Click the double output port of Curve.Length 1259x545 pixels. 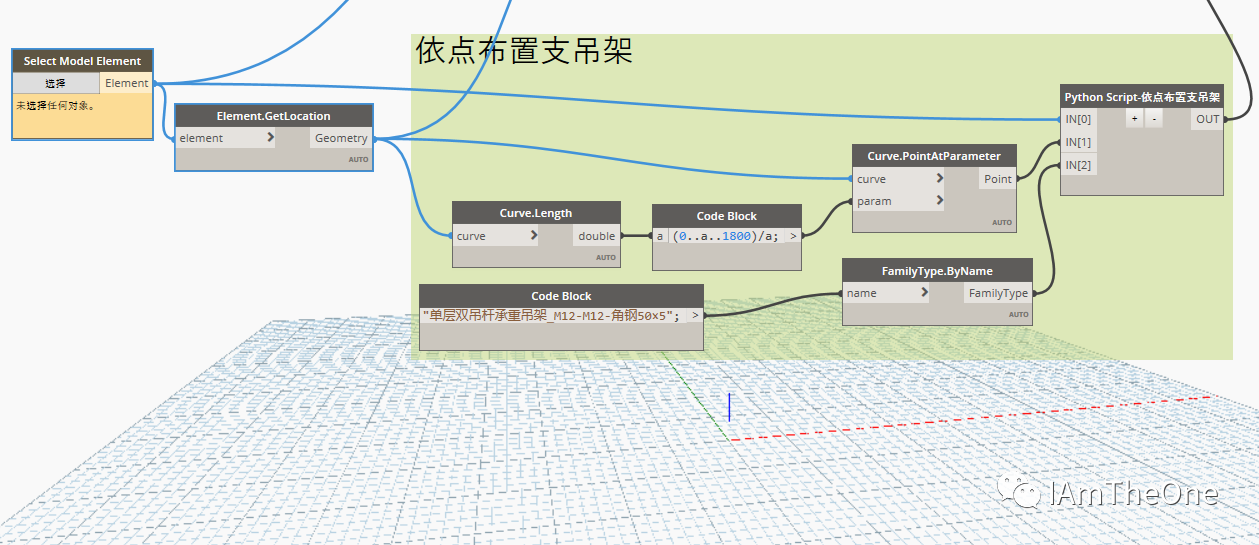click(597, 236)
